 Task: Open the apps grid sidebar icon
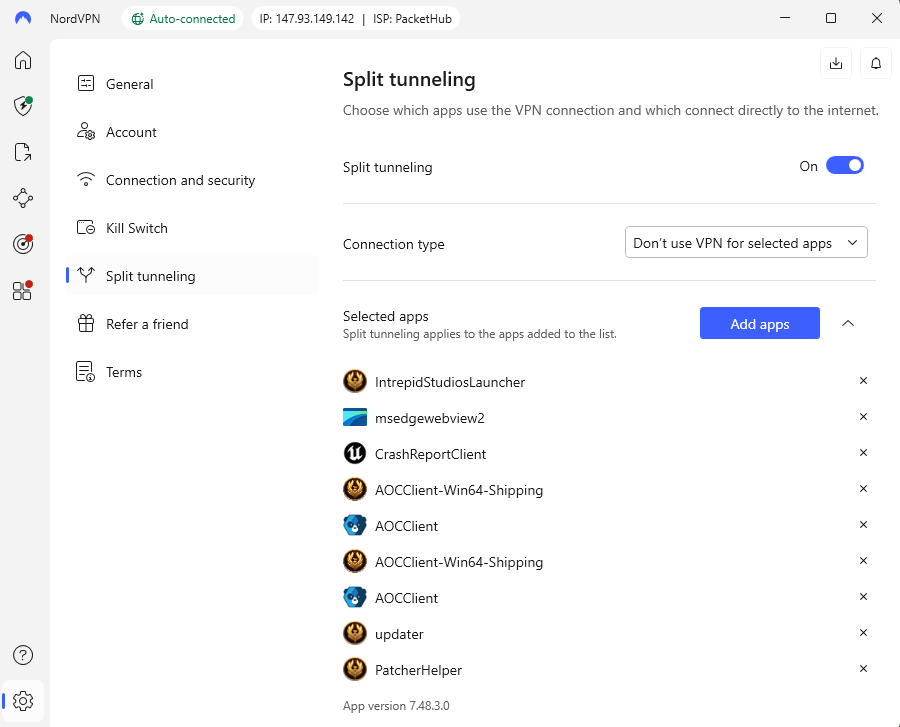point(23,290)
